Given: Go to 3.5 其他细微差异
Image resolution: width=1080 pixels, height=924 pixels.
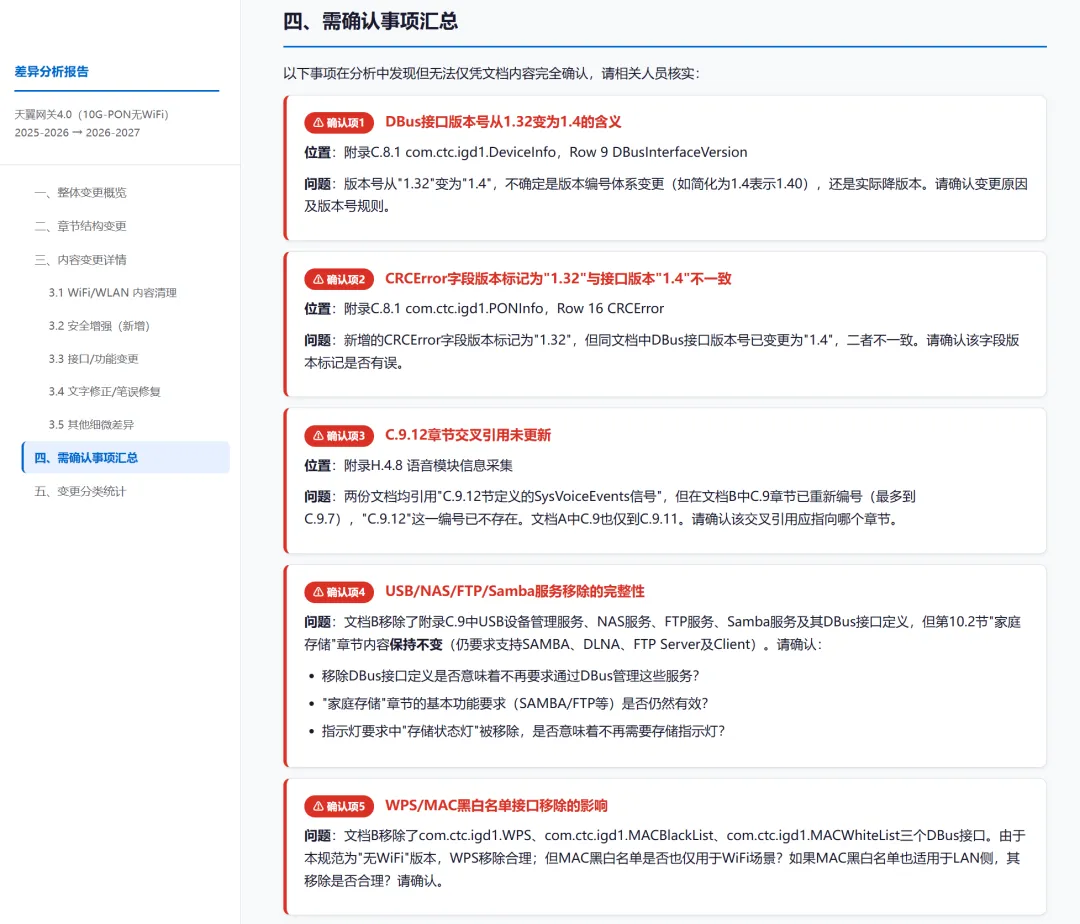Looking at the screenshot, I should pos(91,425).
